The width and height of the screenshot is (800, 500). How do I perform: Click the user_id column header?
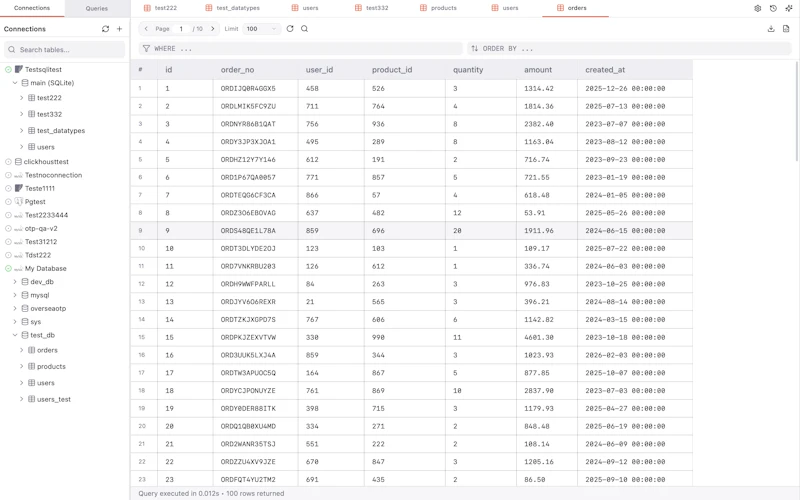(x=331, y=69)
